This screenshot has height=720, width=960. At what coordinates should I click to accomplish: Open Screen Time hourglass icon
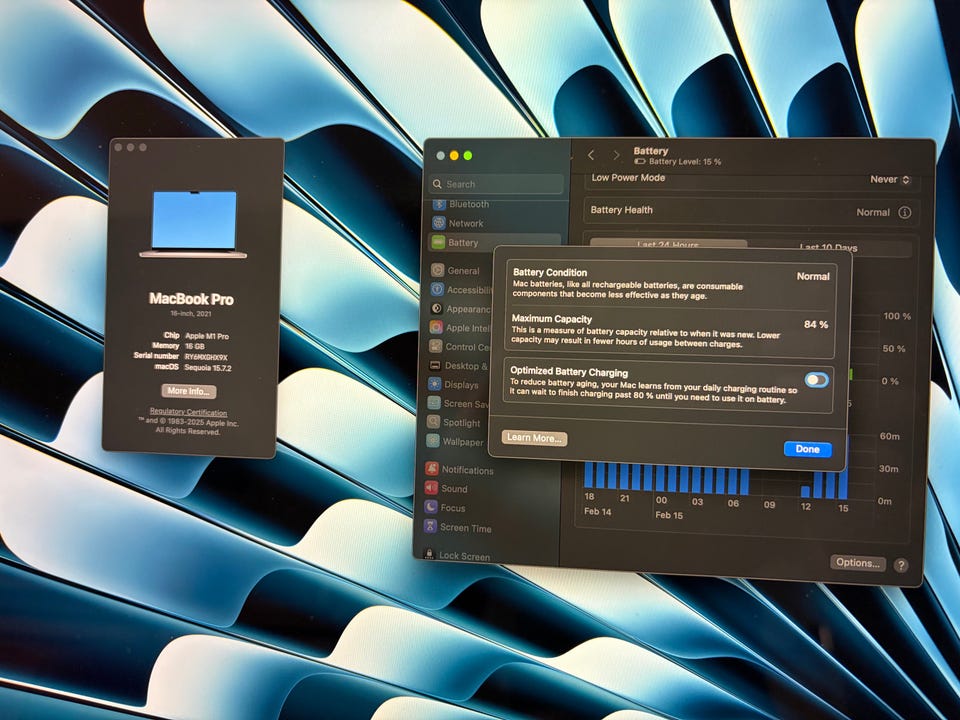(430, 527)
